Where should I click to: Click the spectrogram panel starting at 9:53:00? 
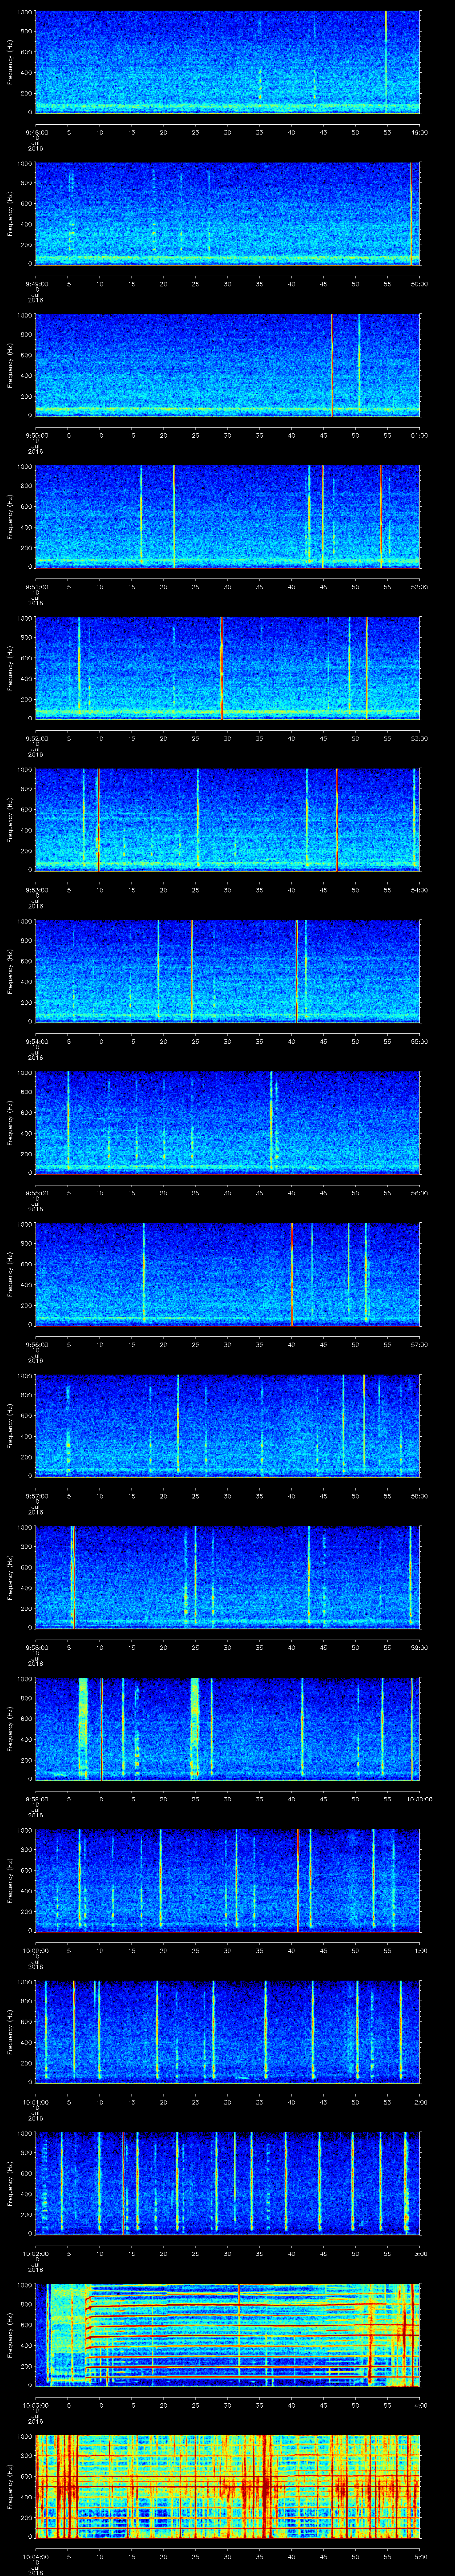pos(227,819)
